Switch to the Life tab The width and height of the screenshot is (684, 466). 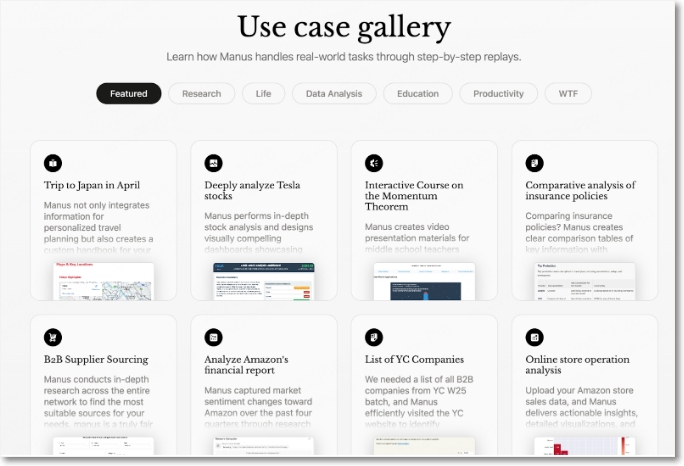[263, 93]
